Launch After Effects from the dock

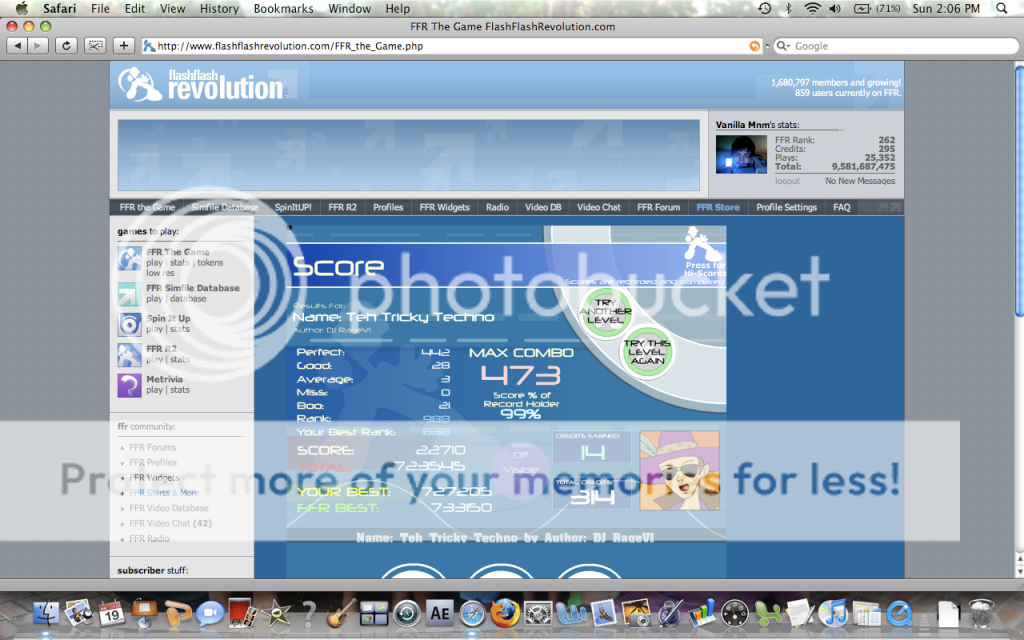[439, 613]
